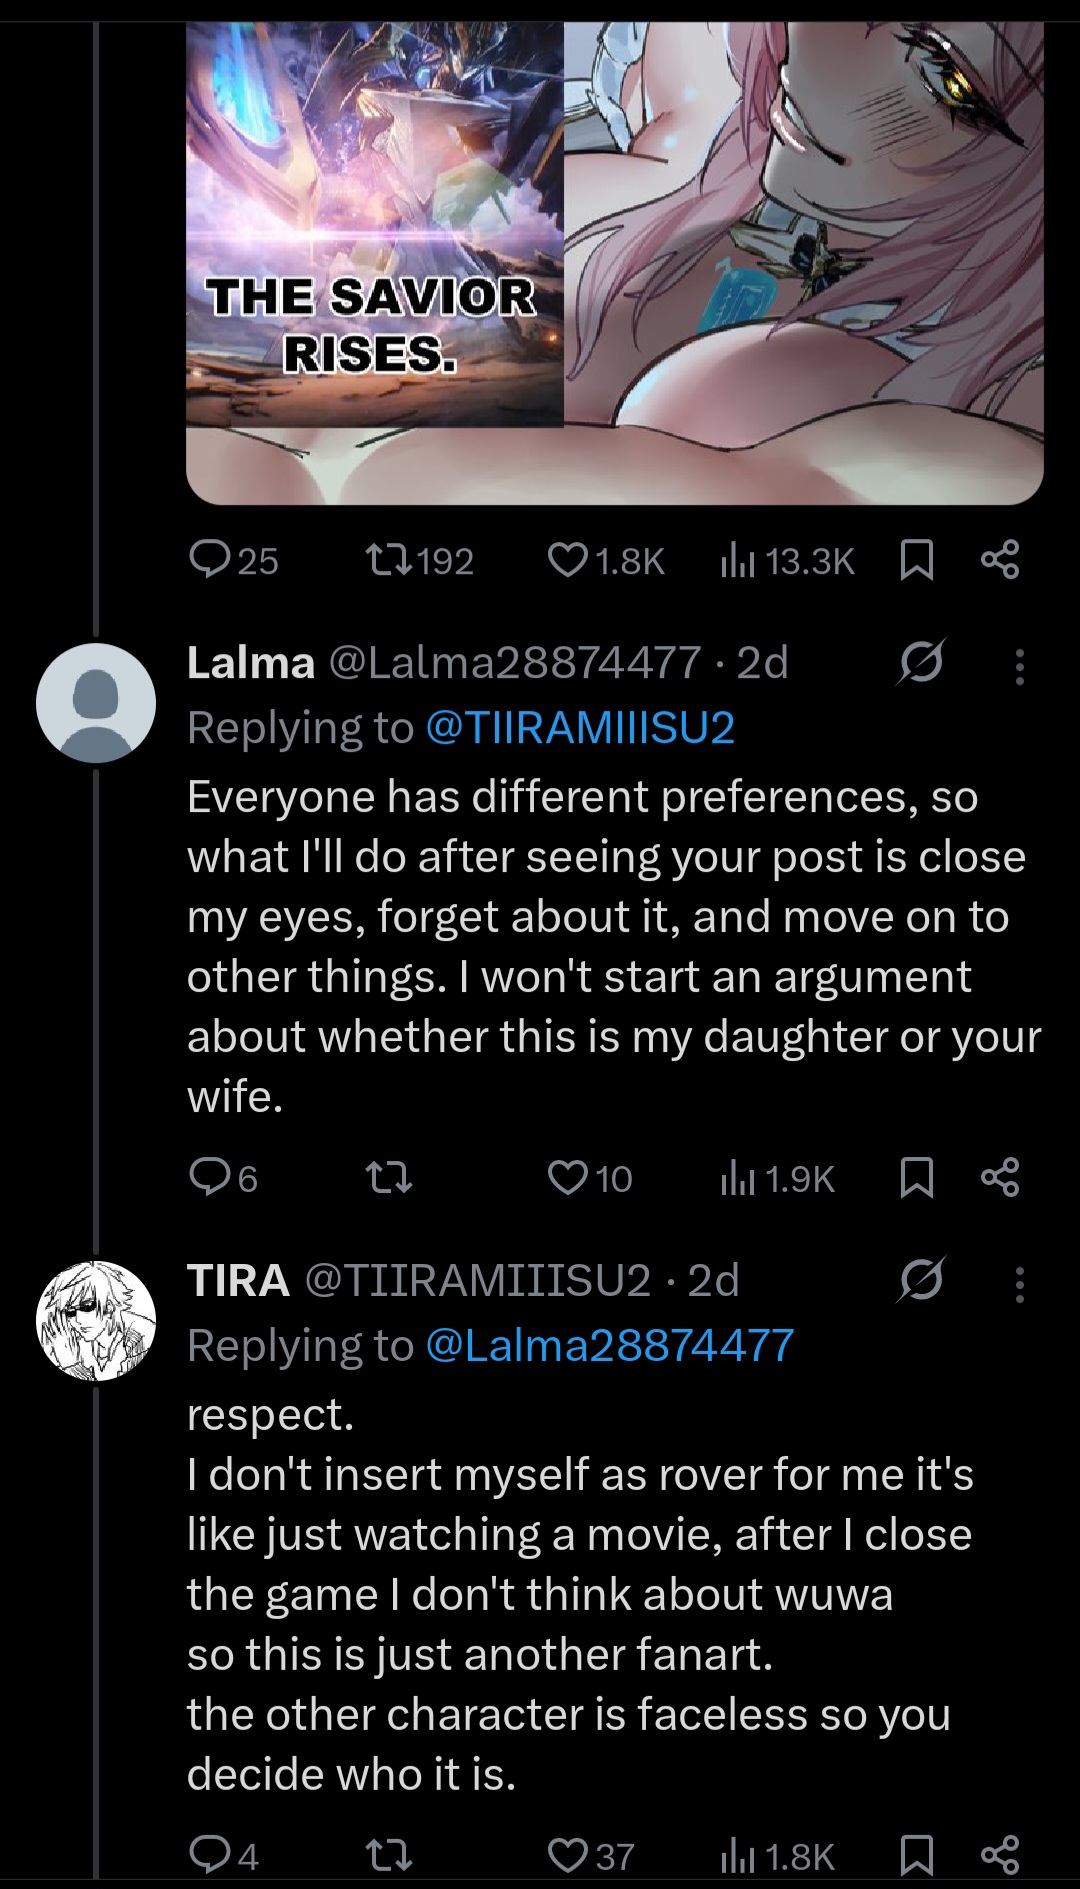Open Grok icon on TIRA's reply
1080x1889 pixels.
click(921, 1281)
